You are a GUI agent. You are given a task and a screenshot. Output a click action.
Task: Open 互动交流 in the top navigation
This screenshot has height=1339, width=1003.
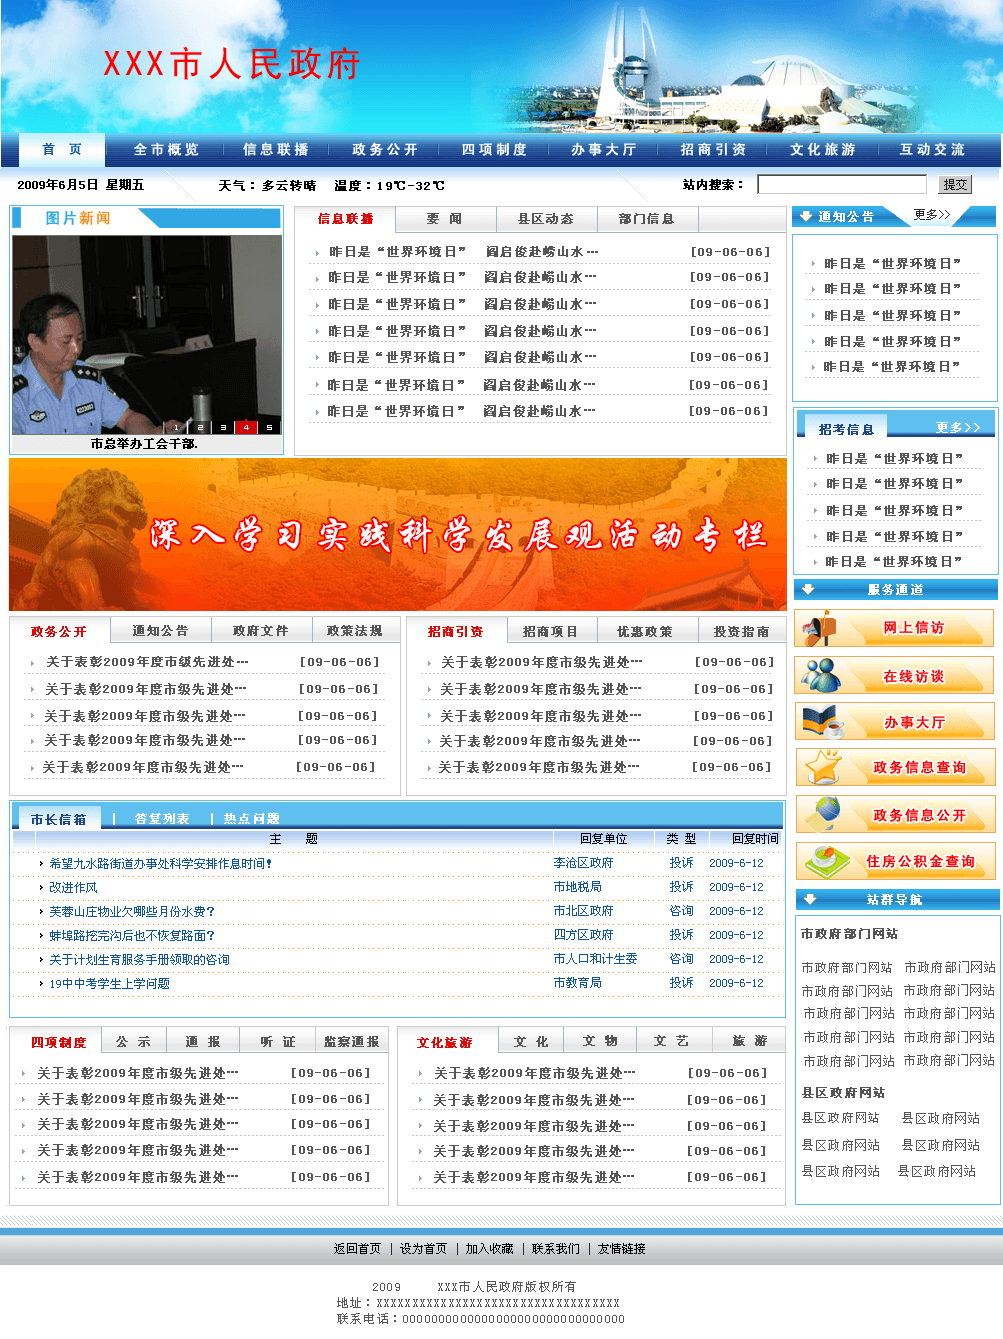point(931,149)
